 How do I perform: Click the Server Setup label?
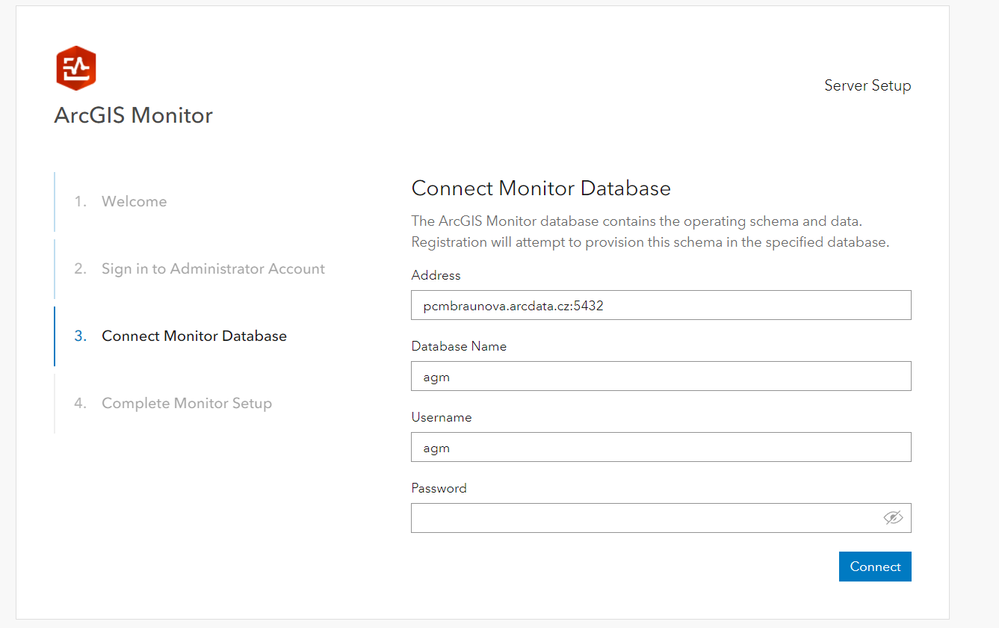[867, 86]
